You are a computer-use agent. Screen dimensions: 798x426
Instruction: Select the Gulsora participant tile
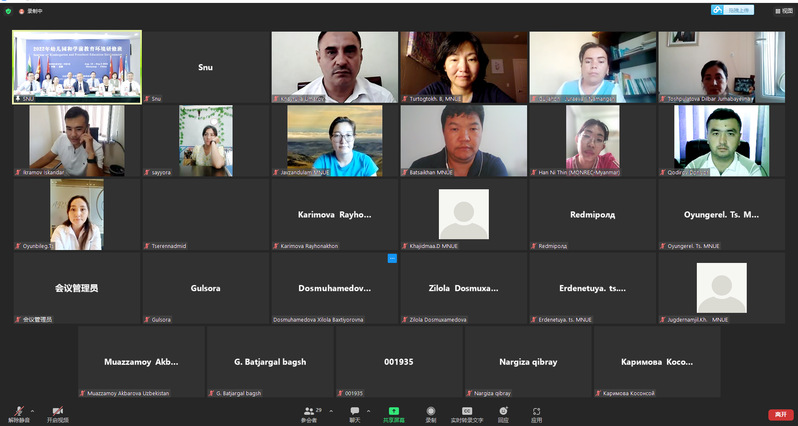click(205, 288)
